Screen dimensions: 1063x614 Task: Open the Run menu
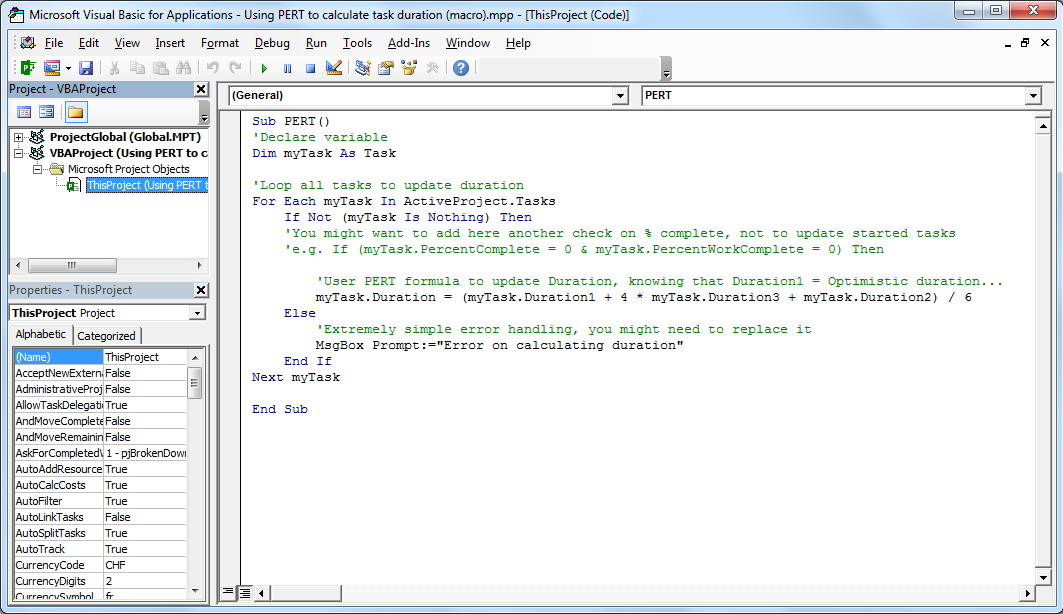tap(316, 43)
